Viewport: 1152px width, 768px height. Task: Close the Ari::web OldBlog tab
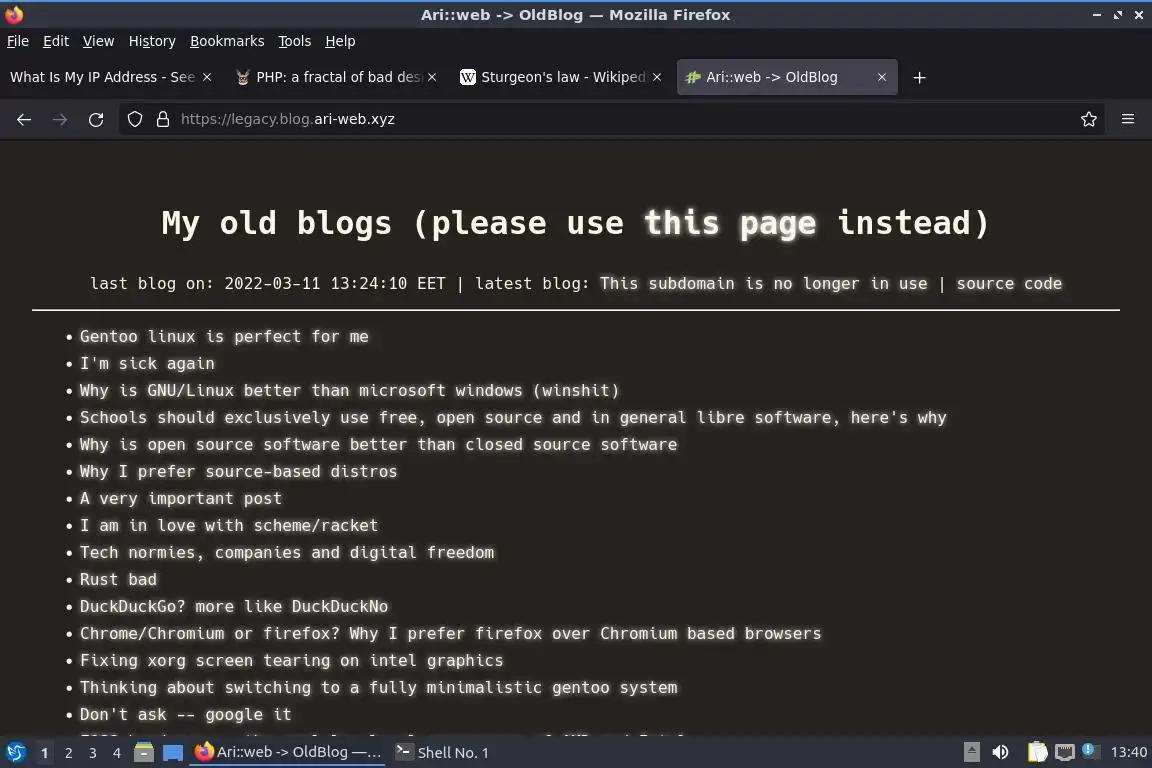(882, 77)
